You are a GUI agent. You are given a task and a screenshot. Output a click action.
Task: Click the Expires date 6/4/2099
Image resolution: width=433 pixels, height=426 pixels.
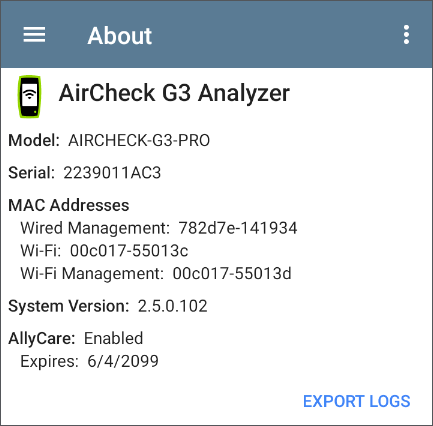[123, 361]
